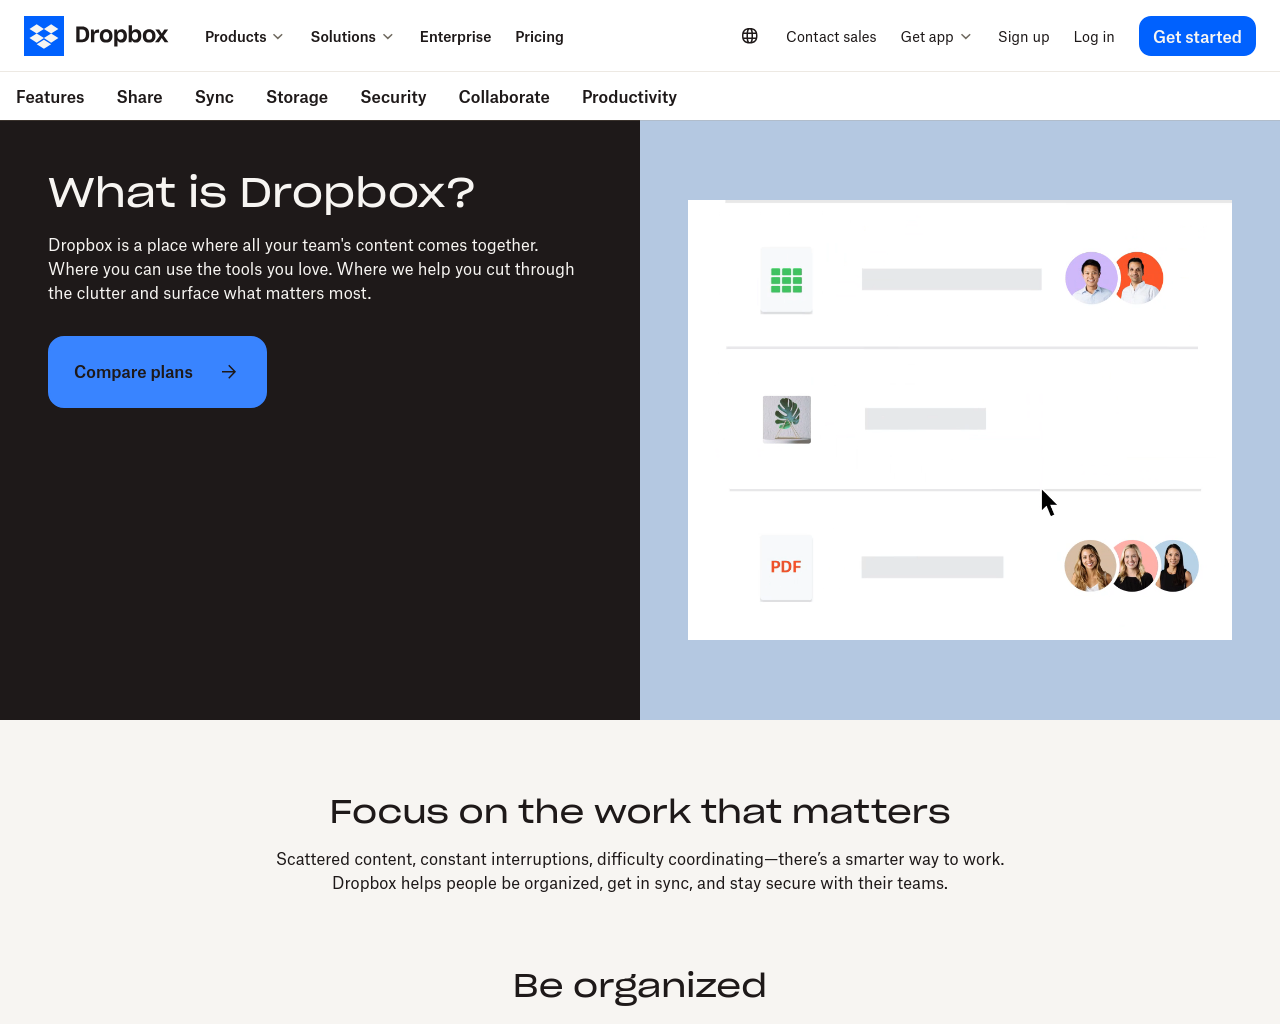Screen dimensions: 1280x1024
Task: Click the leaf image file thumbnail
Action: point(787,419)
